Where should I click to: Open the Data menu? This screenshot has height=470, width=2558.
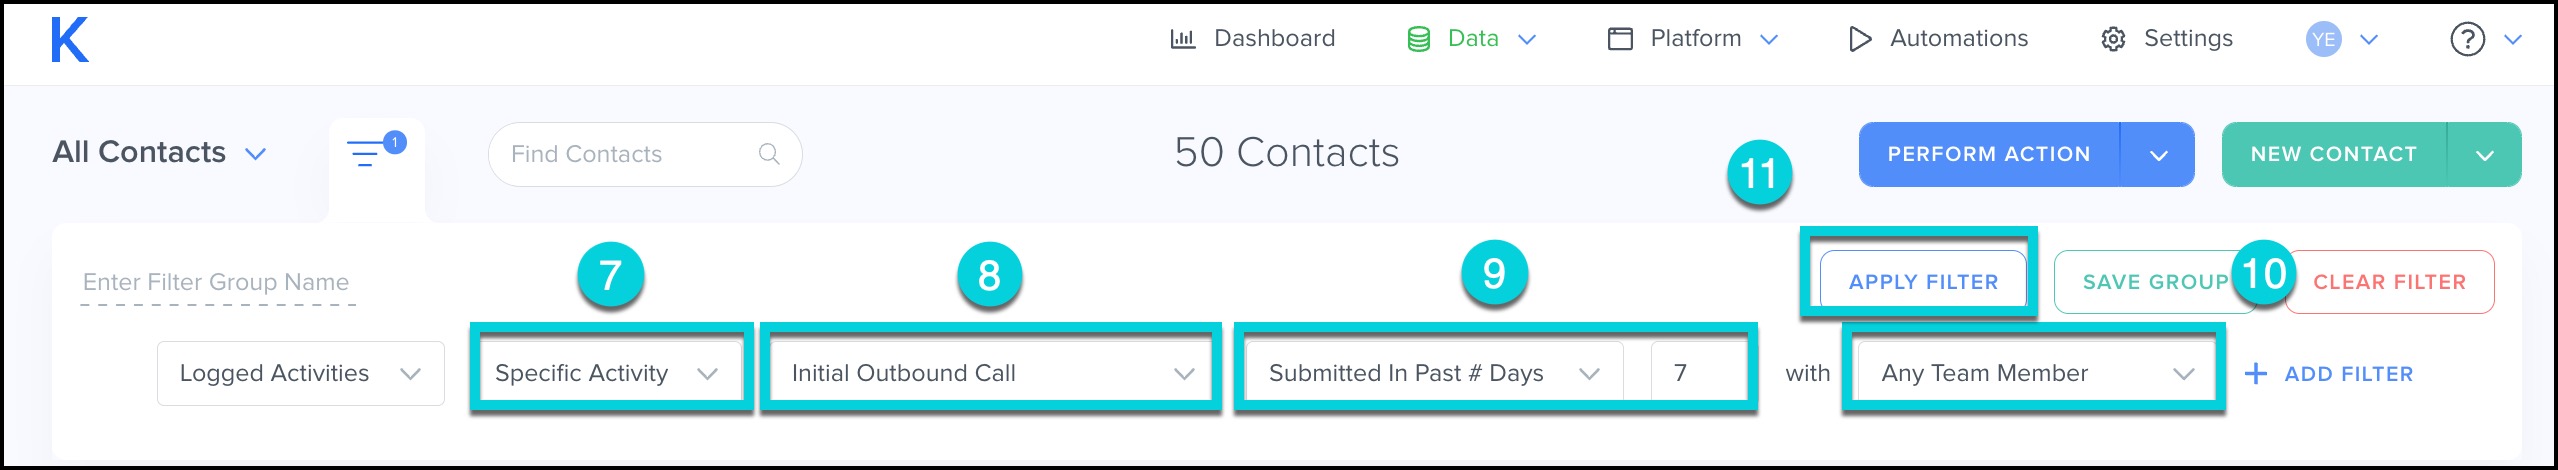(1472, 39)
